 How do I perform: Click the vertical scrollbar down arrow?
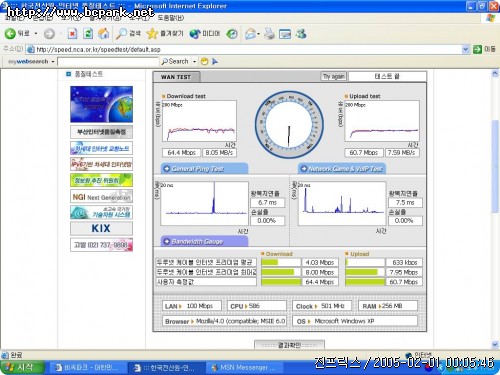pyautogui.click(x=495, y=344)
